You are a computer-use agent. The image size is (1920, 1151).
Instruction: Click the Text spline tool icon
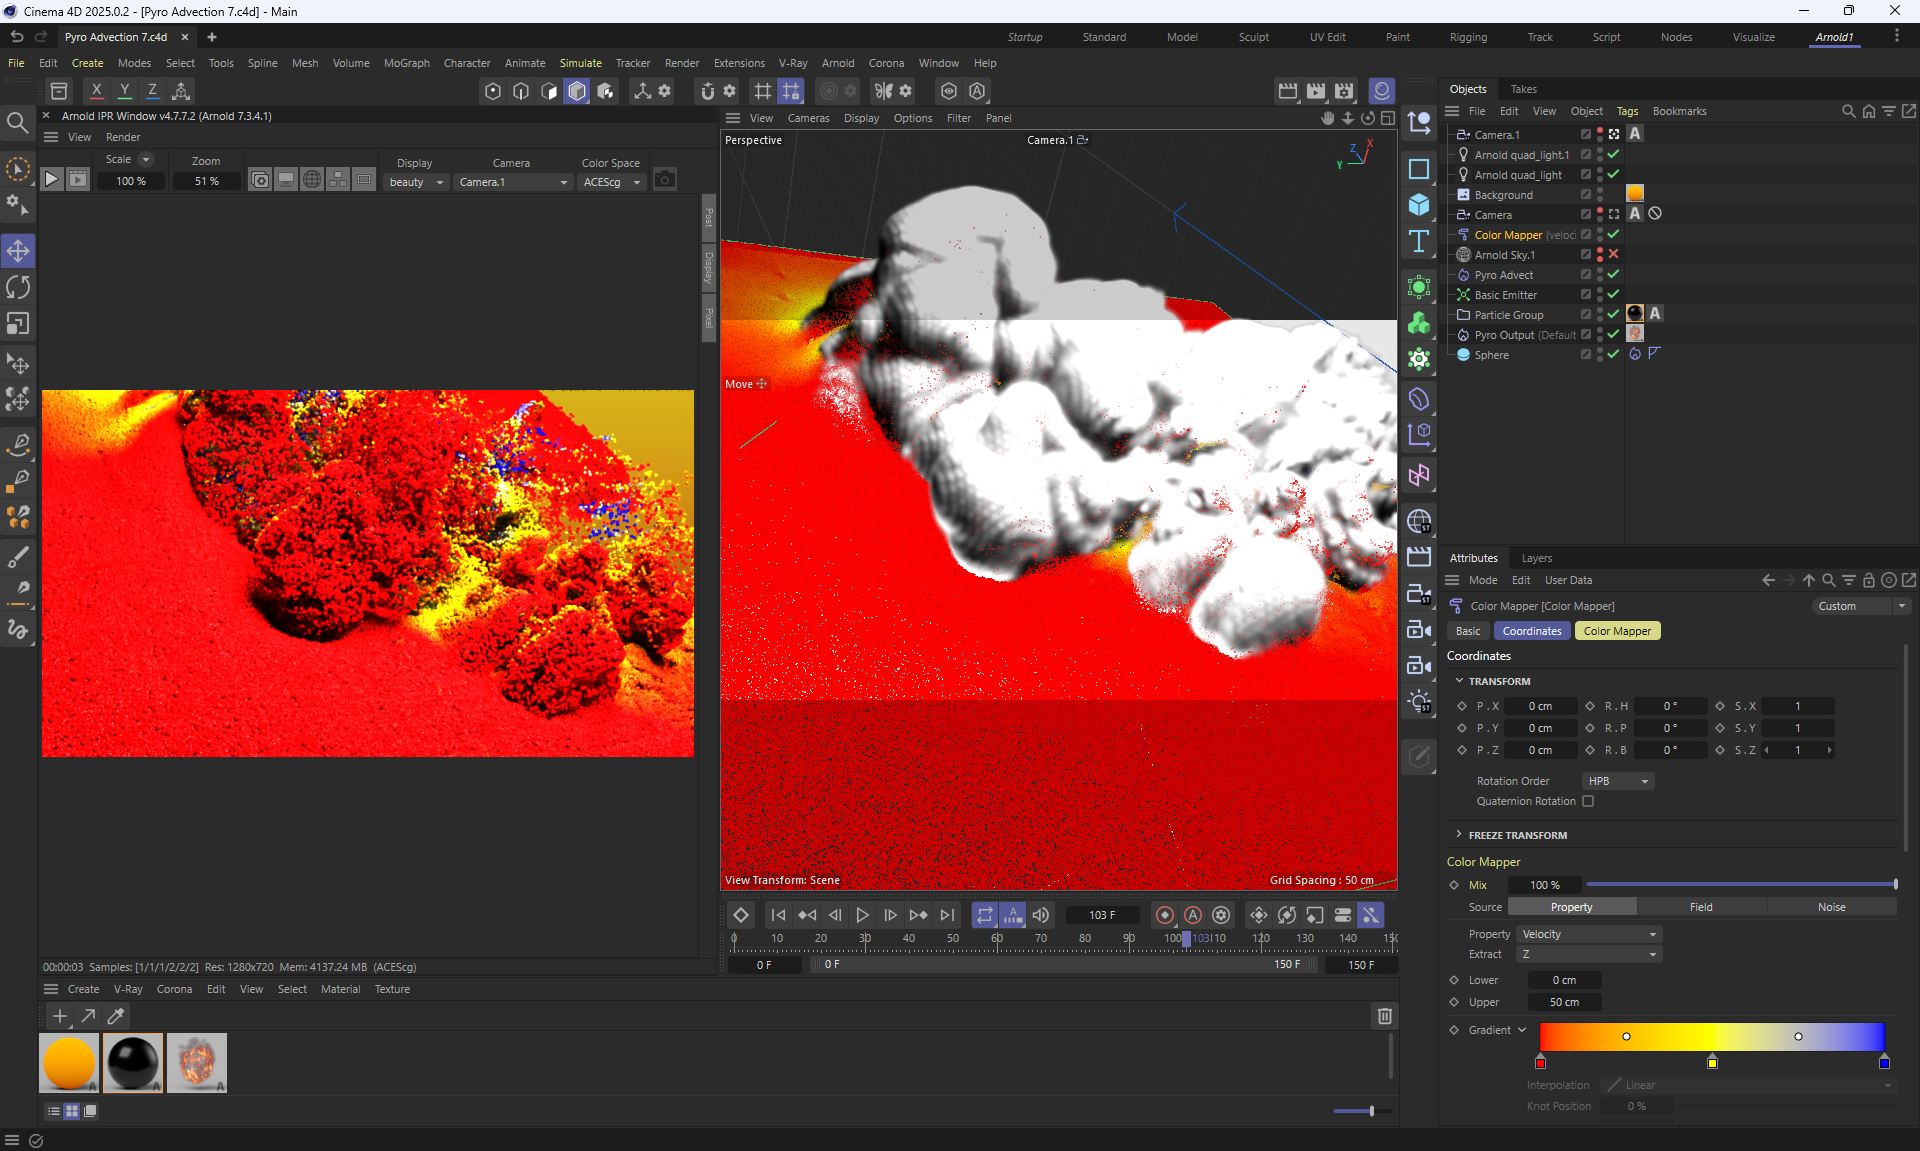tap(1418, 241)
